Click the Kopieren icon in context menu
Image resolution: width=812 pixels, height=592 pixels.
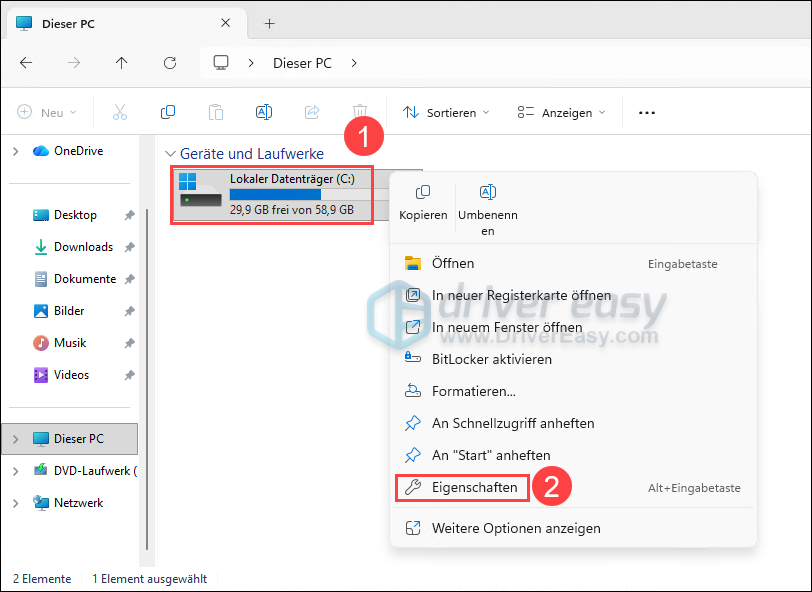[423, 193]
